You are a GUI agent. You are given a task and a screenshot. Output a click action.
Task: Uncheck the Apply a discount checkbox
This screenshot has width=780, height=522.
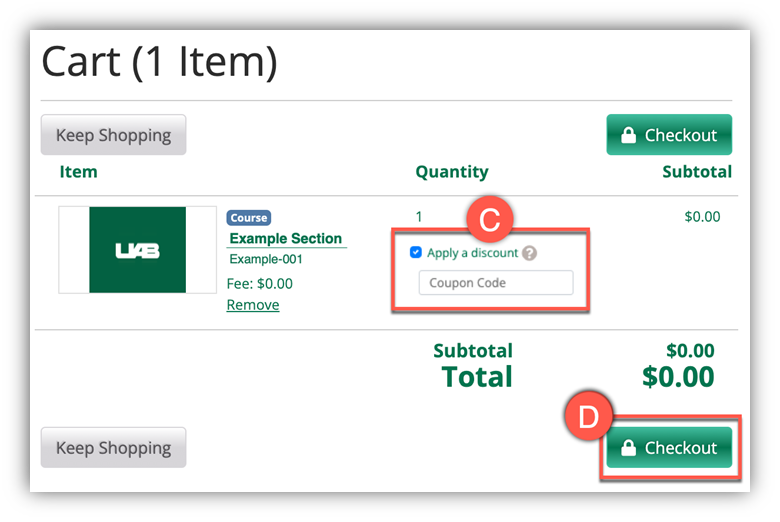(416, 253)
